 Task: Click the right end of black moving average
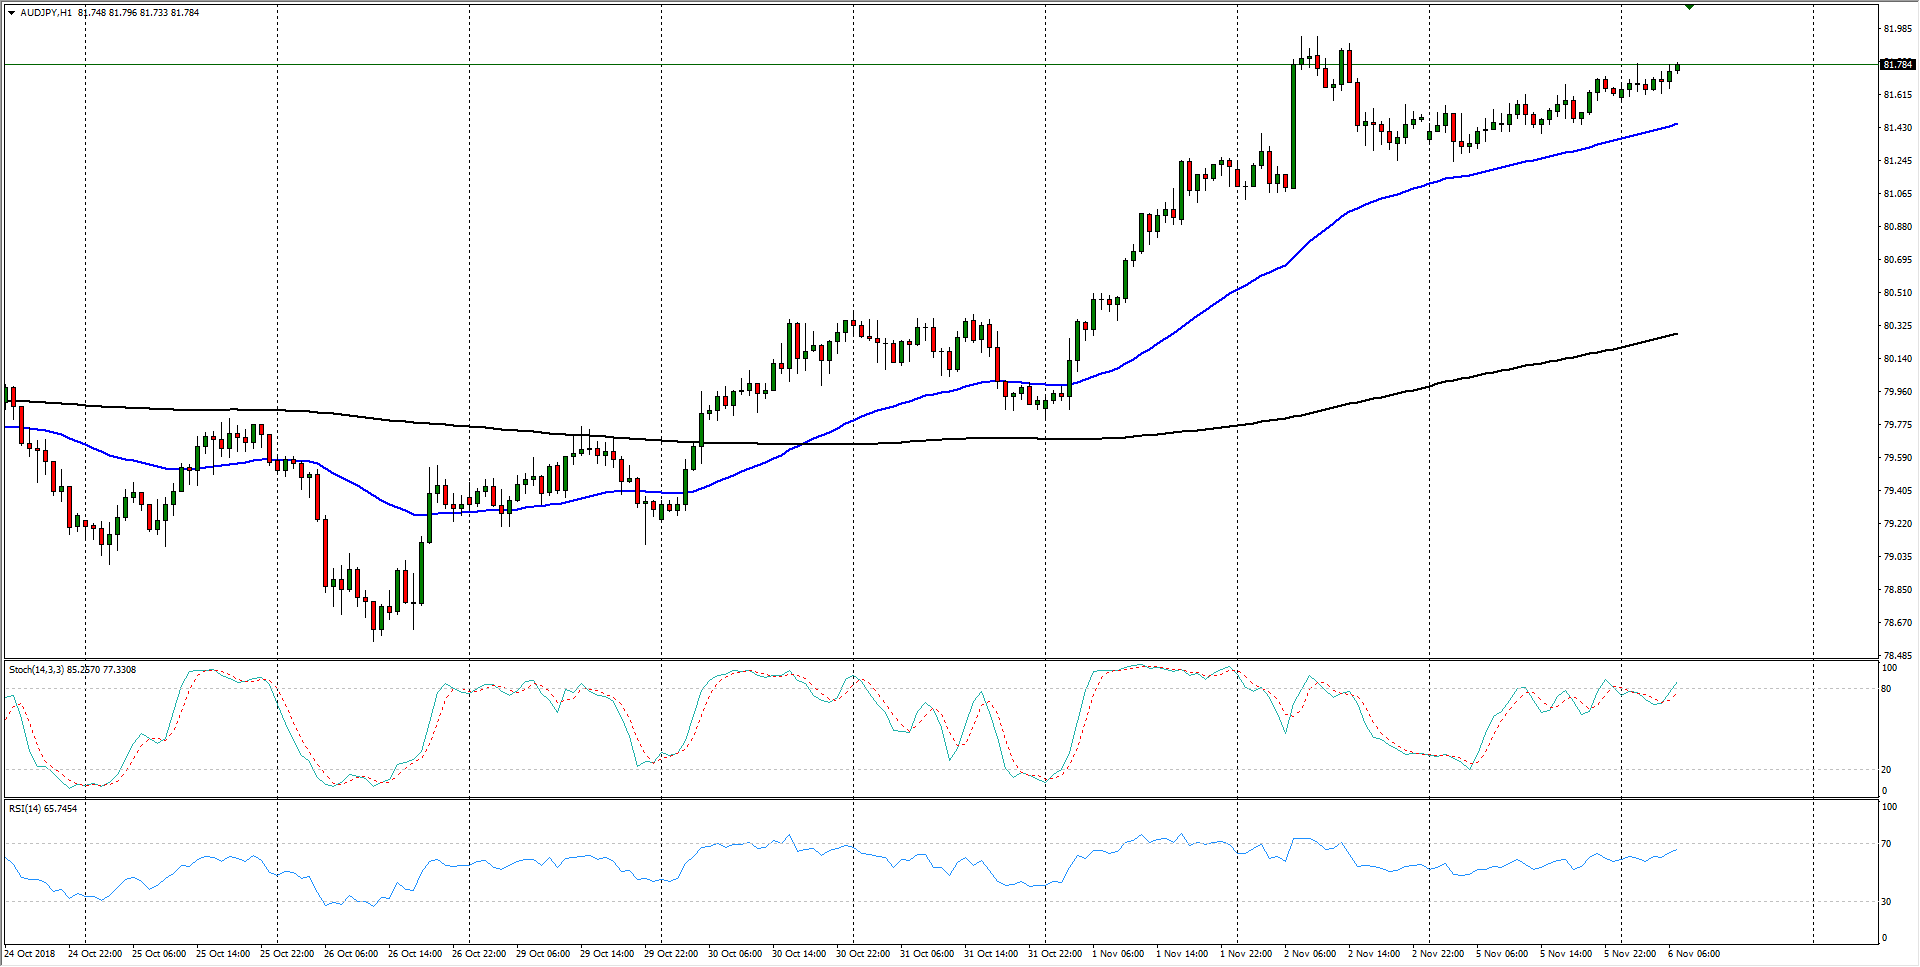(x=1676, y=334)
